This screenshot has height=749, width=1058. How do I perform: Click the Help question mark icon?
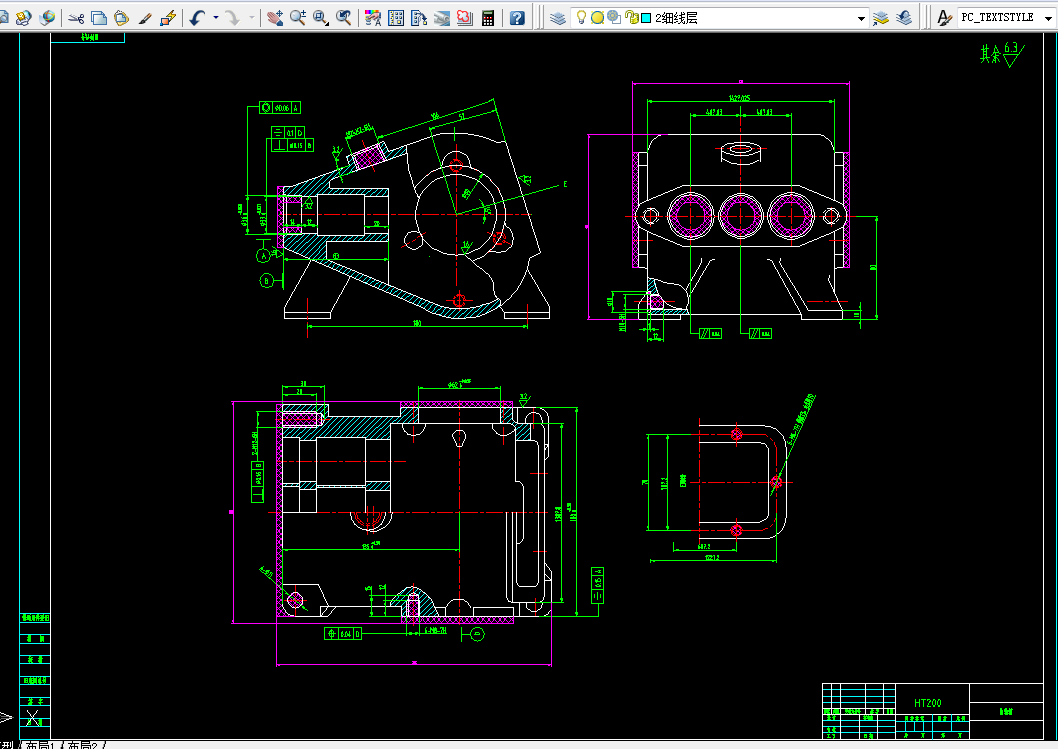click(517, 18)
